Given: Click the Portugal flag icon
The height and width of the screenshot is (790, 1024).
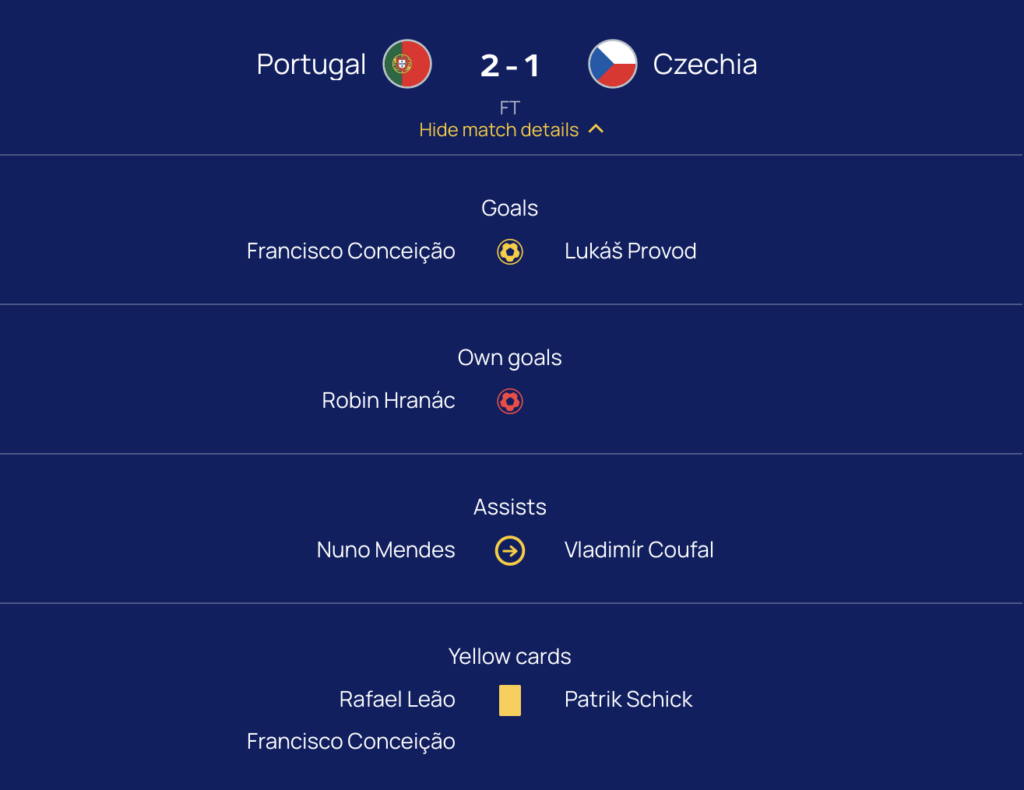Looking at the screenshot, I should tap(407, 64).
